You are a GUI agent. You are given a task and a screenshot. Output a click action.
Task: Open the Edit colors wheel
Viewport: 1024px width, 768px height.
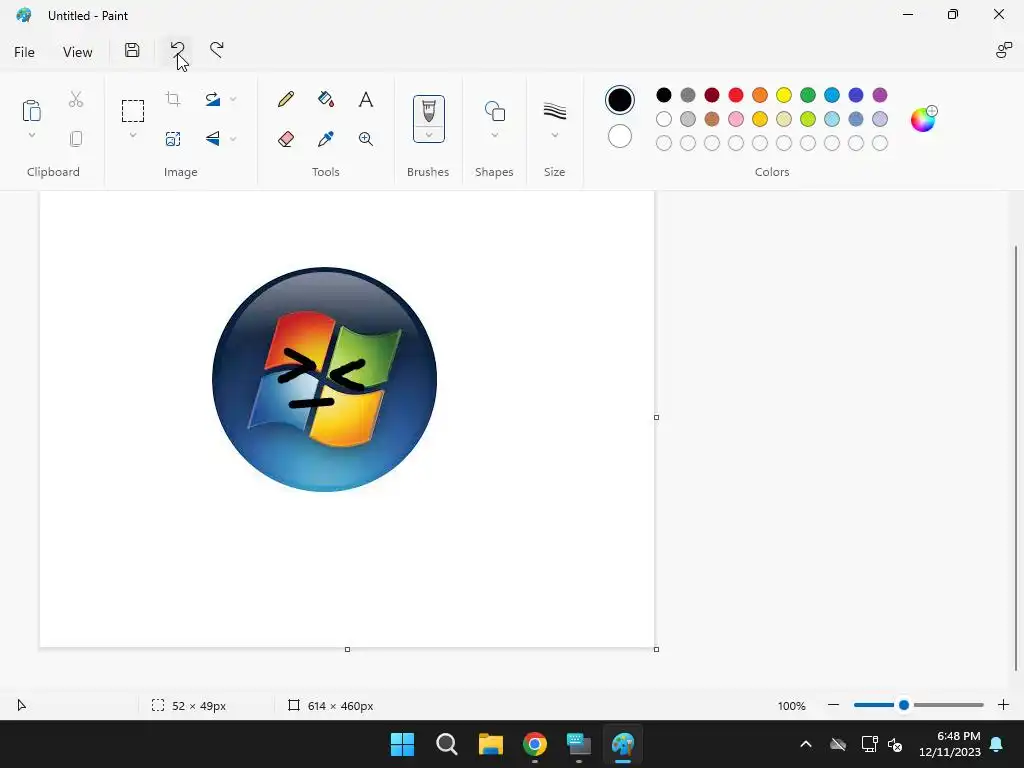[923, 119]
